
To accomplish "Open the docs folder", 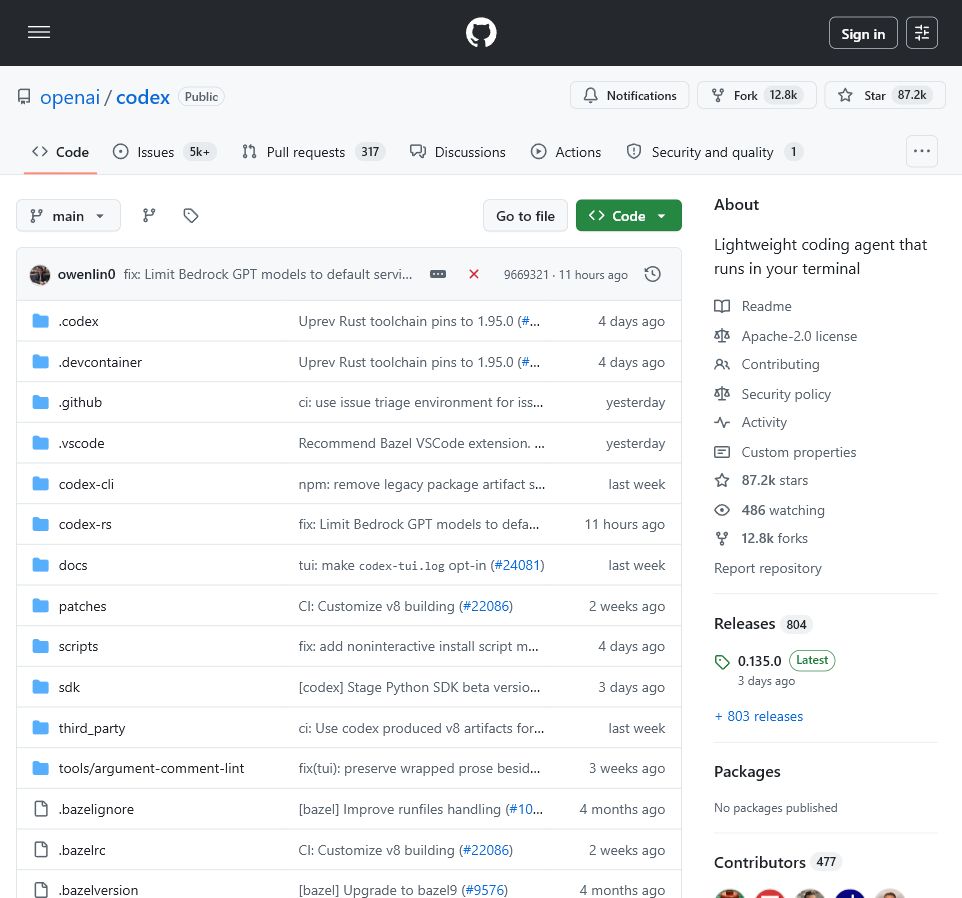I will click(x=73, y=566).
